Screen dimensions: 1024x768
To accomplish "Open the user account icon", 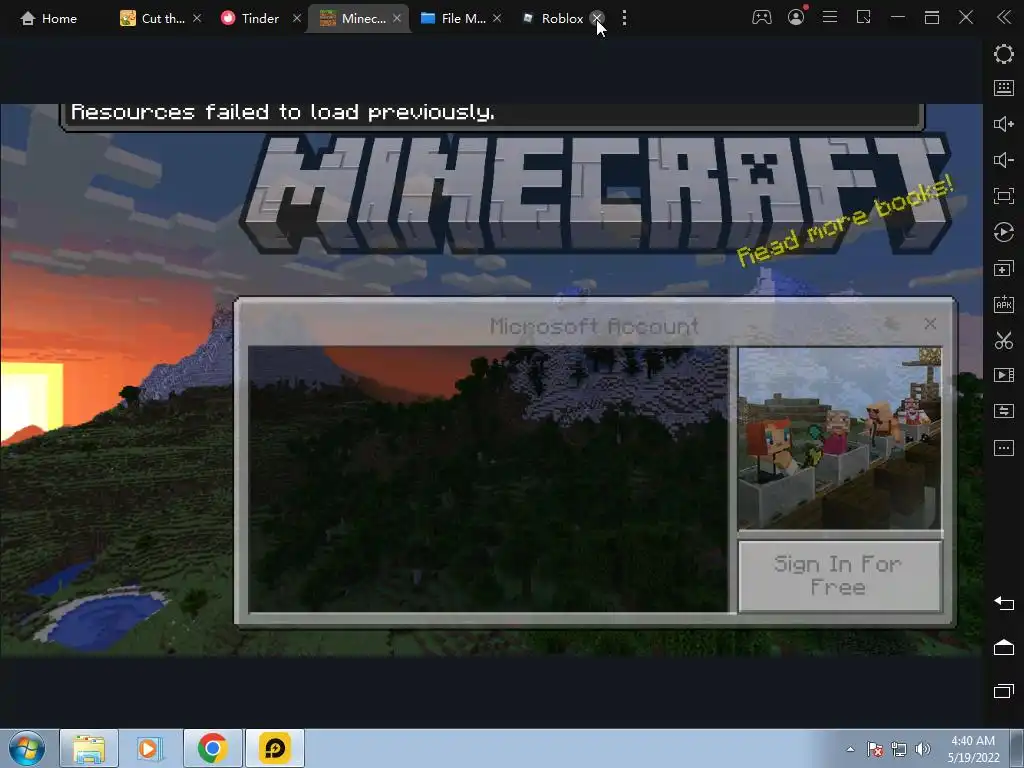I will pos(796,17).
